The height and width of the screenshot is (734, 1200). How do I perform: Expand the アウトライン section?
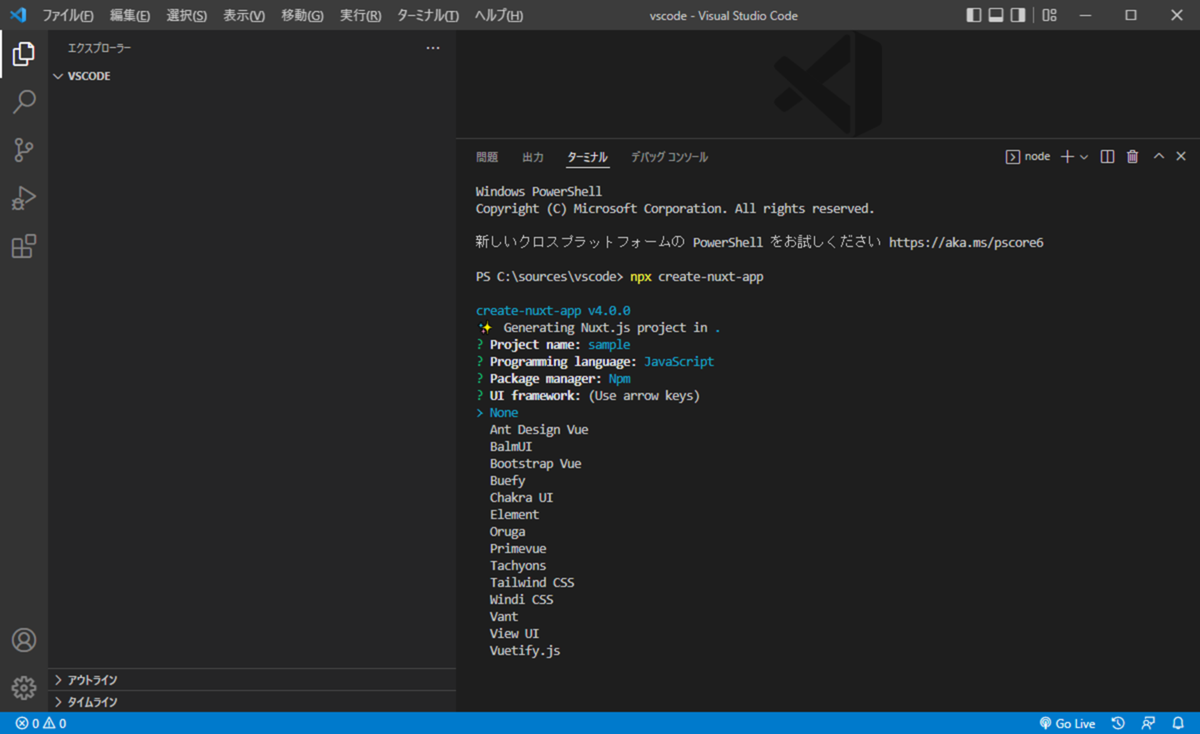252,680
